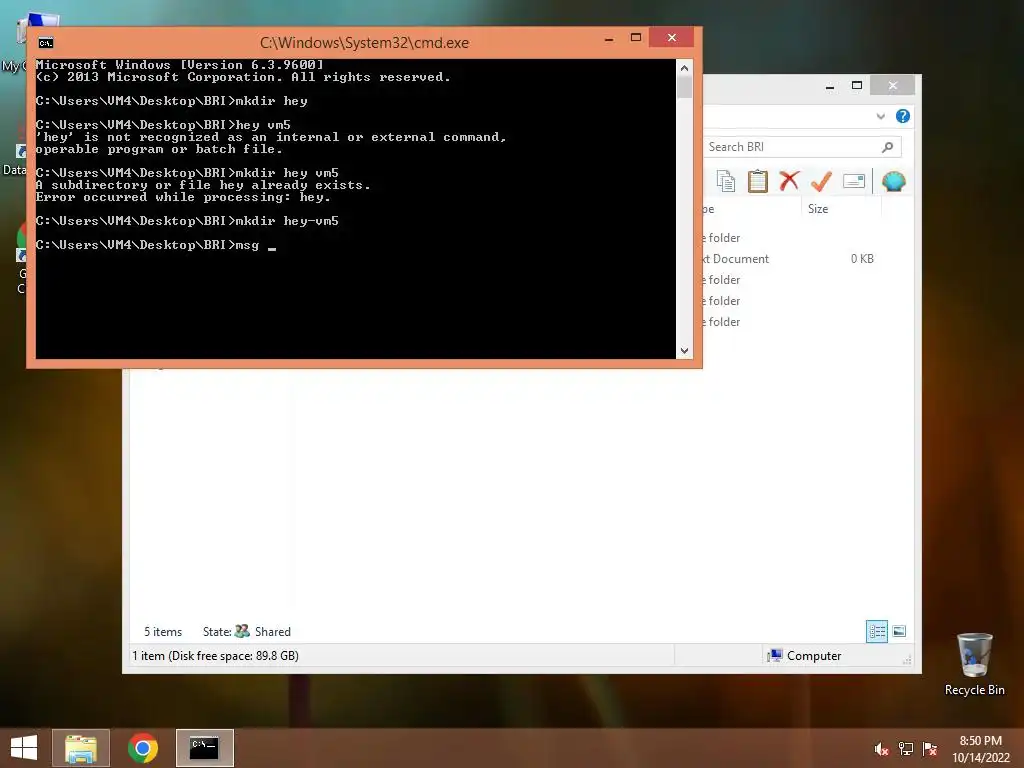Sort files by Size column header

pyautogui.click(x=818, y=209)
